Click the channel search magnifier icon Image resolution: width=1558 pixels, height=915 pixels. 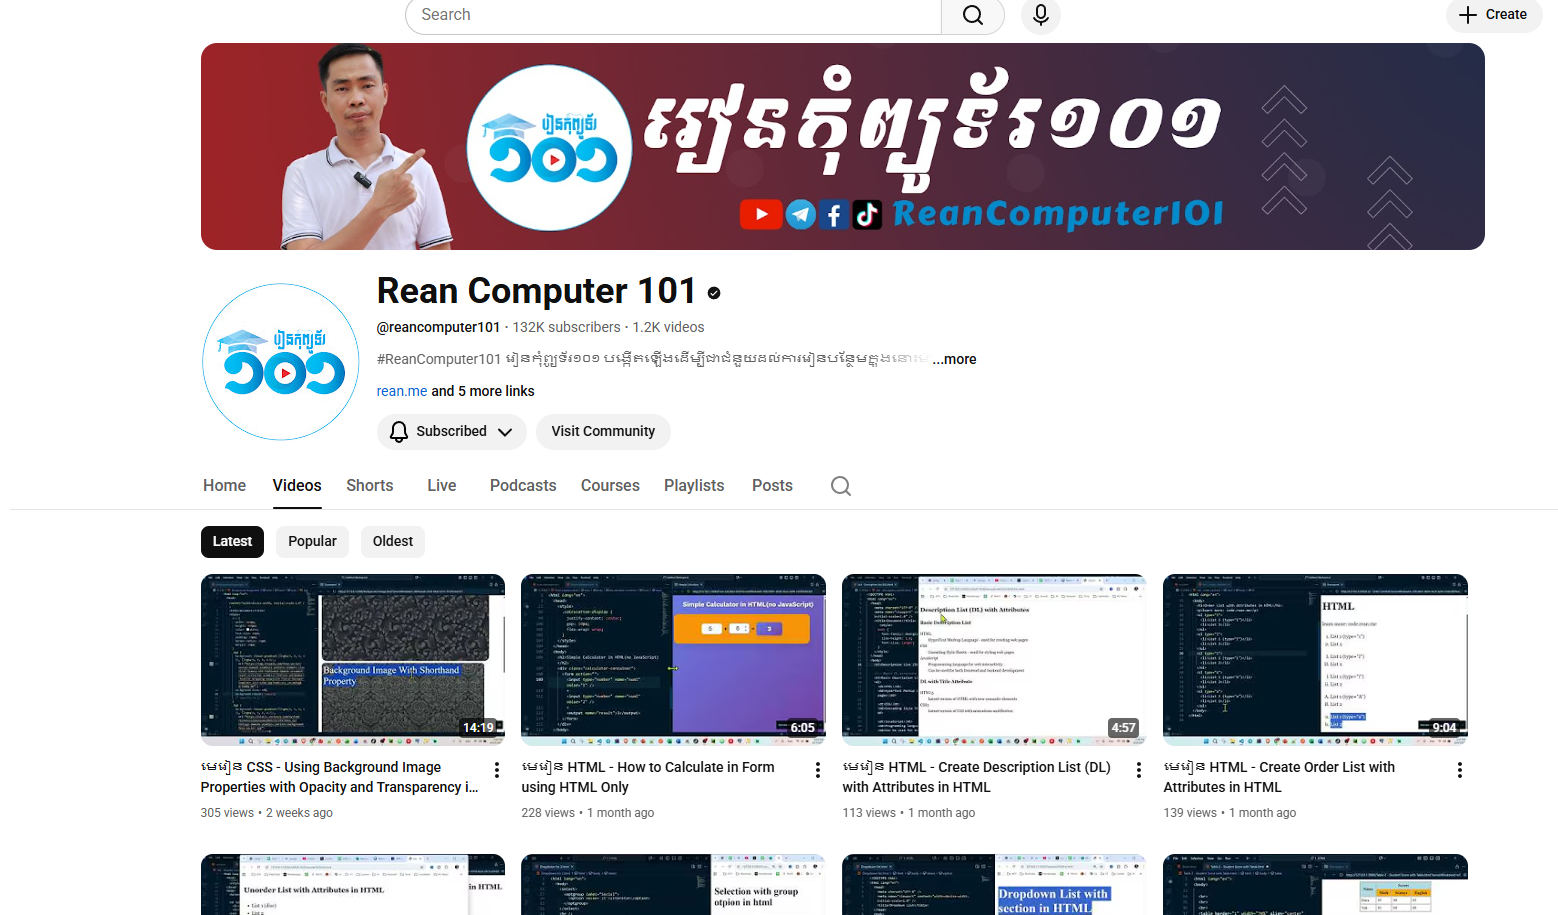[840, 486]
